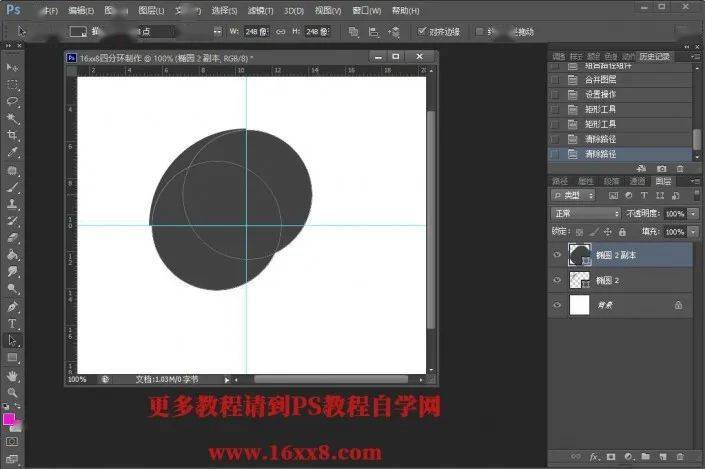Select the Zoom tool in toolbar
Viewport: 705px width, 469px height.
[x=12, y=392]
